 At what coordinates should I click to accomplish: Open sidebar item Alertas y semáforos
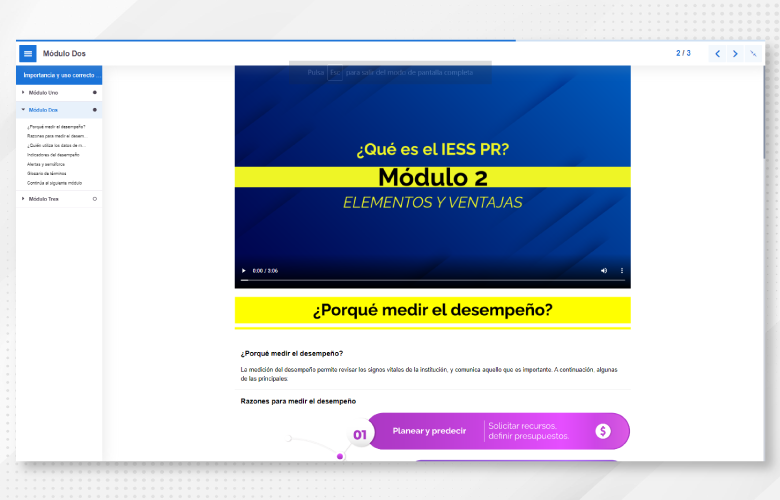(46, 164)
